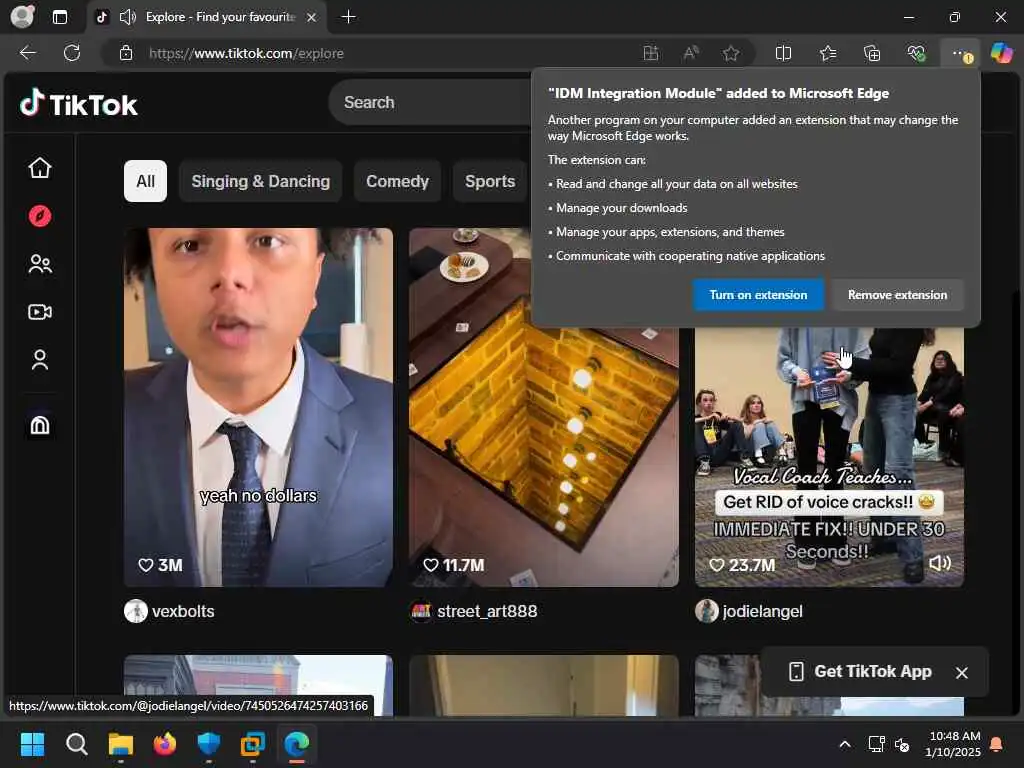Screen dimensions: 1024x768
Task: Unmute jodielangel video speaker icon
Action: click(x=940, y=564)
